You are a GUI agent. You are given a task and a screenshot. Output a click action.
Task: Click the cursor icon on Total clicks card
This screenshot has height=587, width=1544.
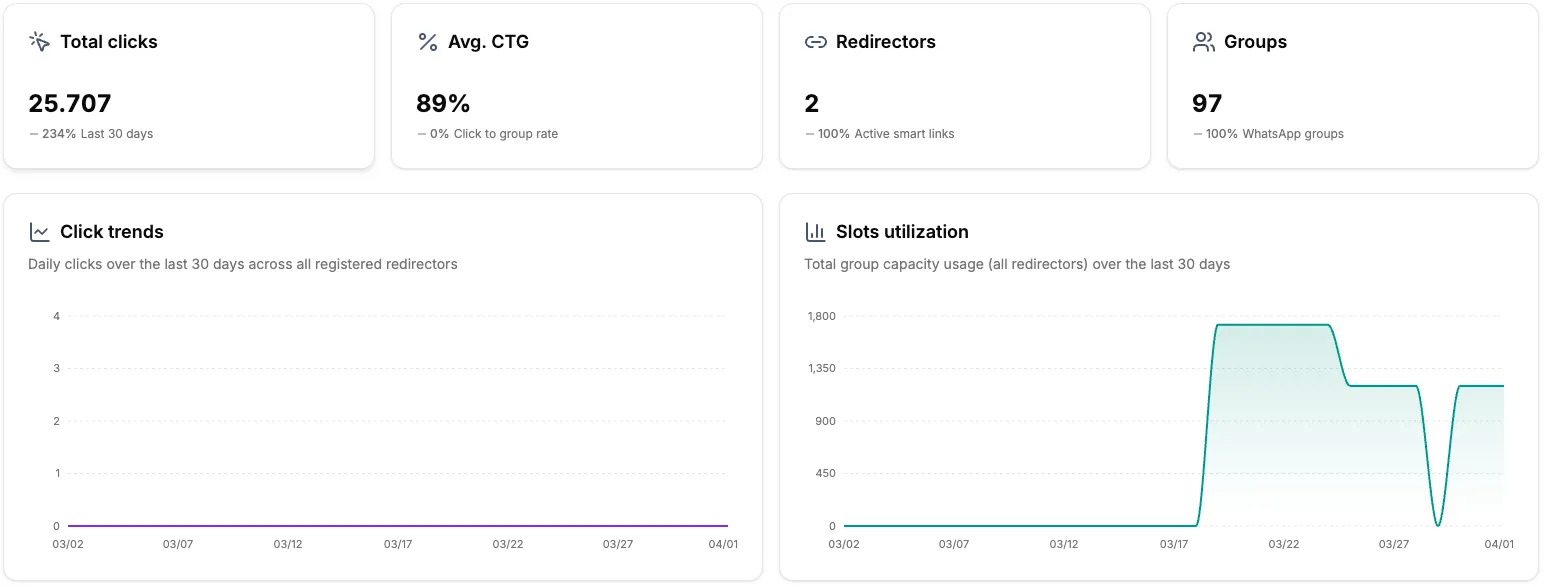point(39,41)
